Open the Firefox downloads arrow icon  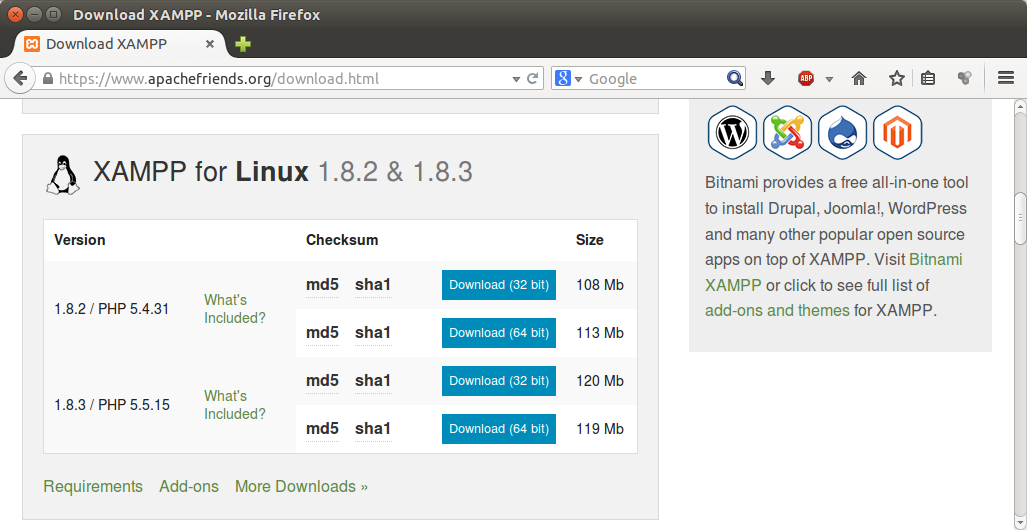click(x=768, y=78)
